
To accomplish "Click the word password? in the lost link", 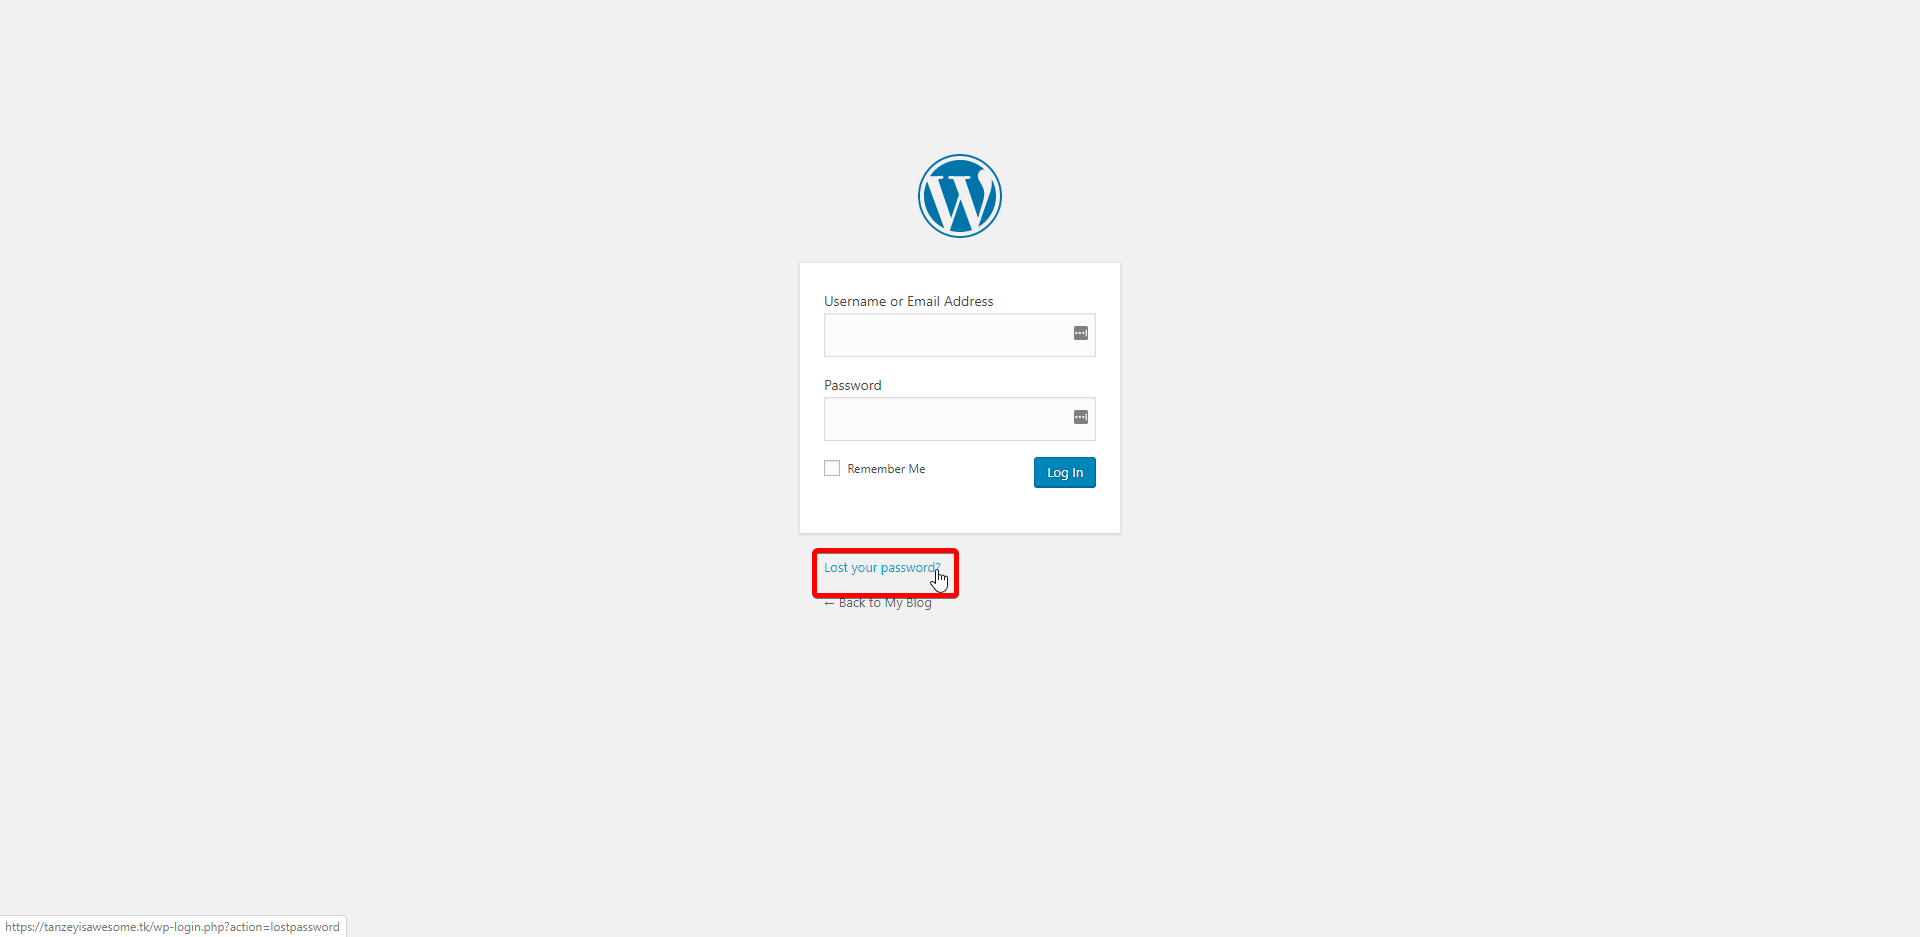I will [x=910, y=568].
